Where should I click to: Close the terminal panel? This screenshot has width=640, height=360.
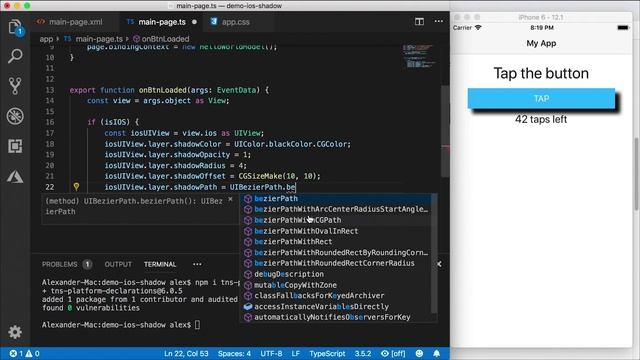point(439,264)
